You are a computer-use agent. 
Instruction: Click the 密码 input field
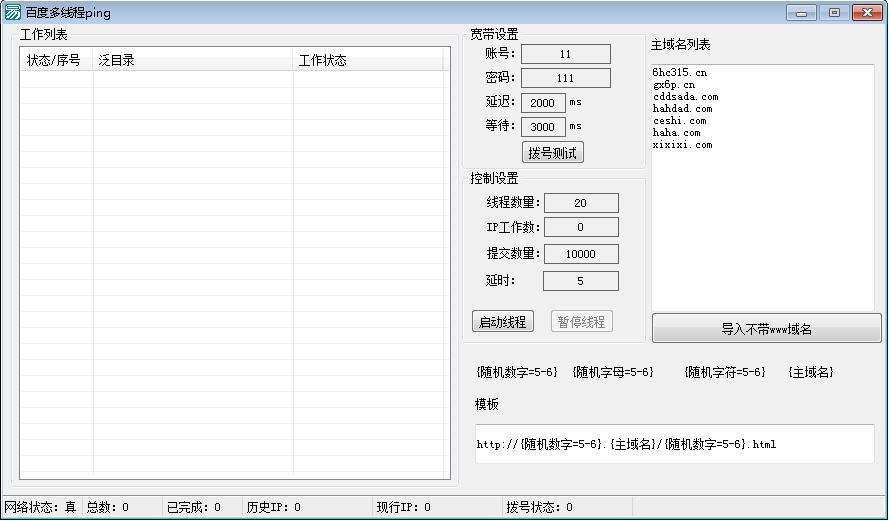pos(565,78)
